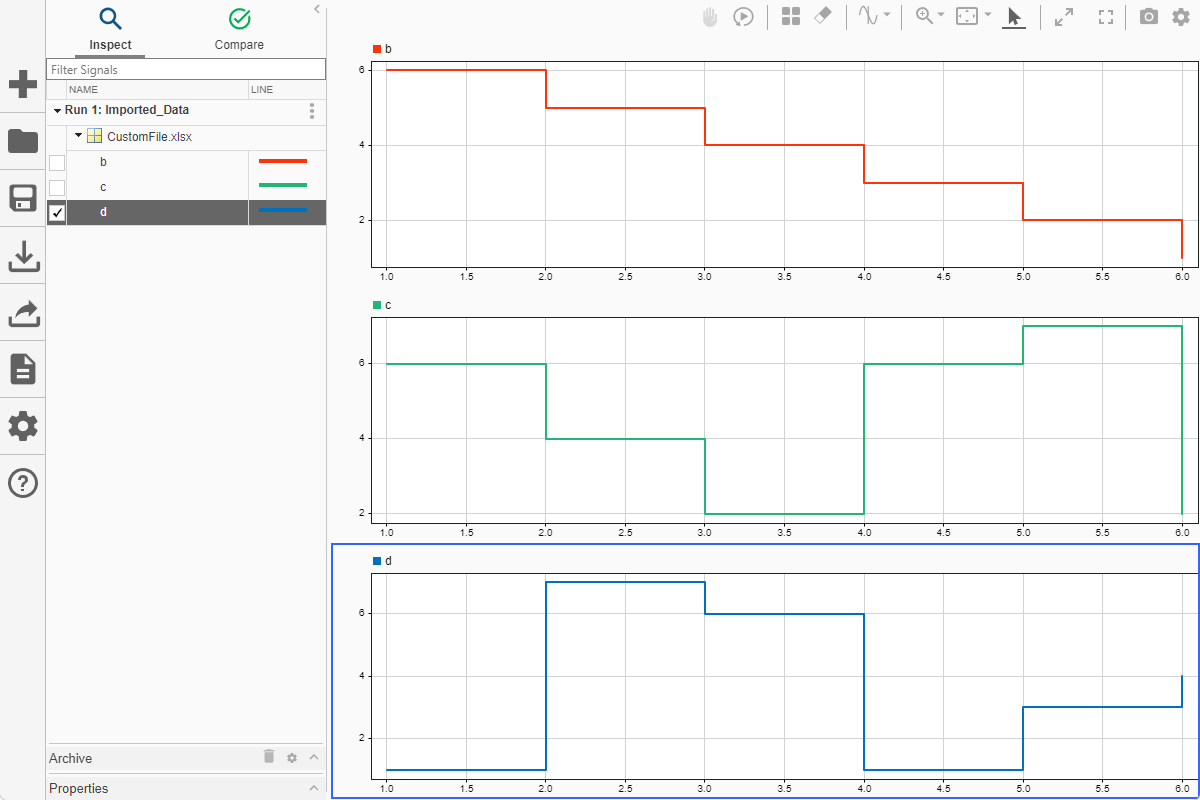Open Help question mark icon
1200x800 pixels.
coord(23,484)
